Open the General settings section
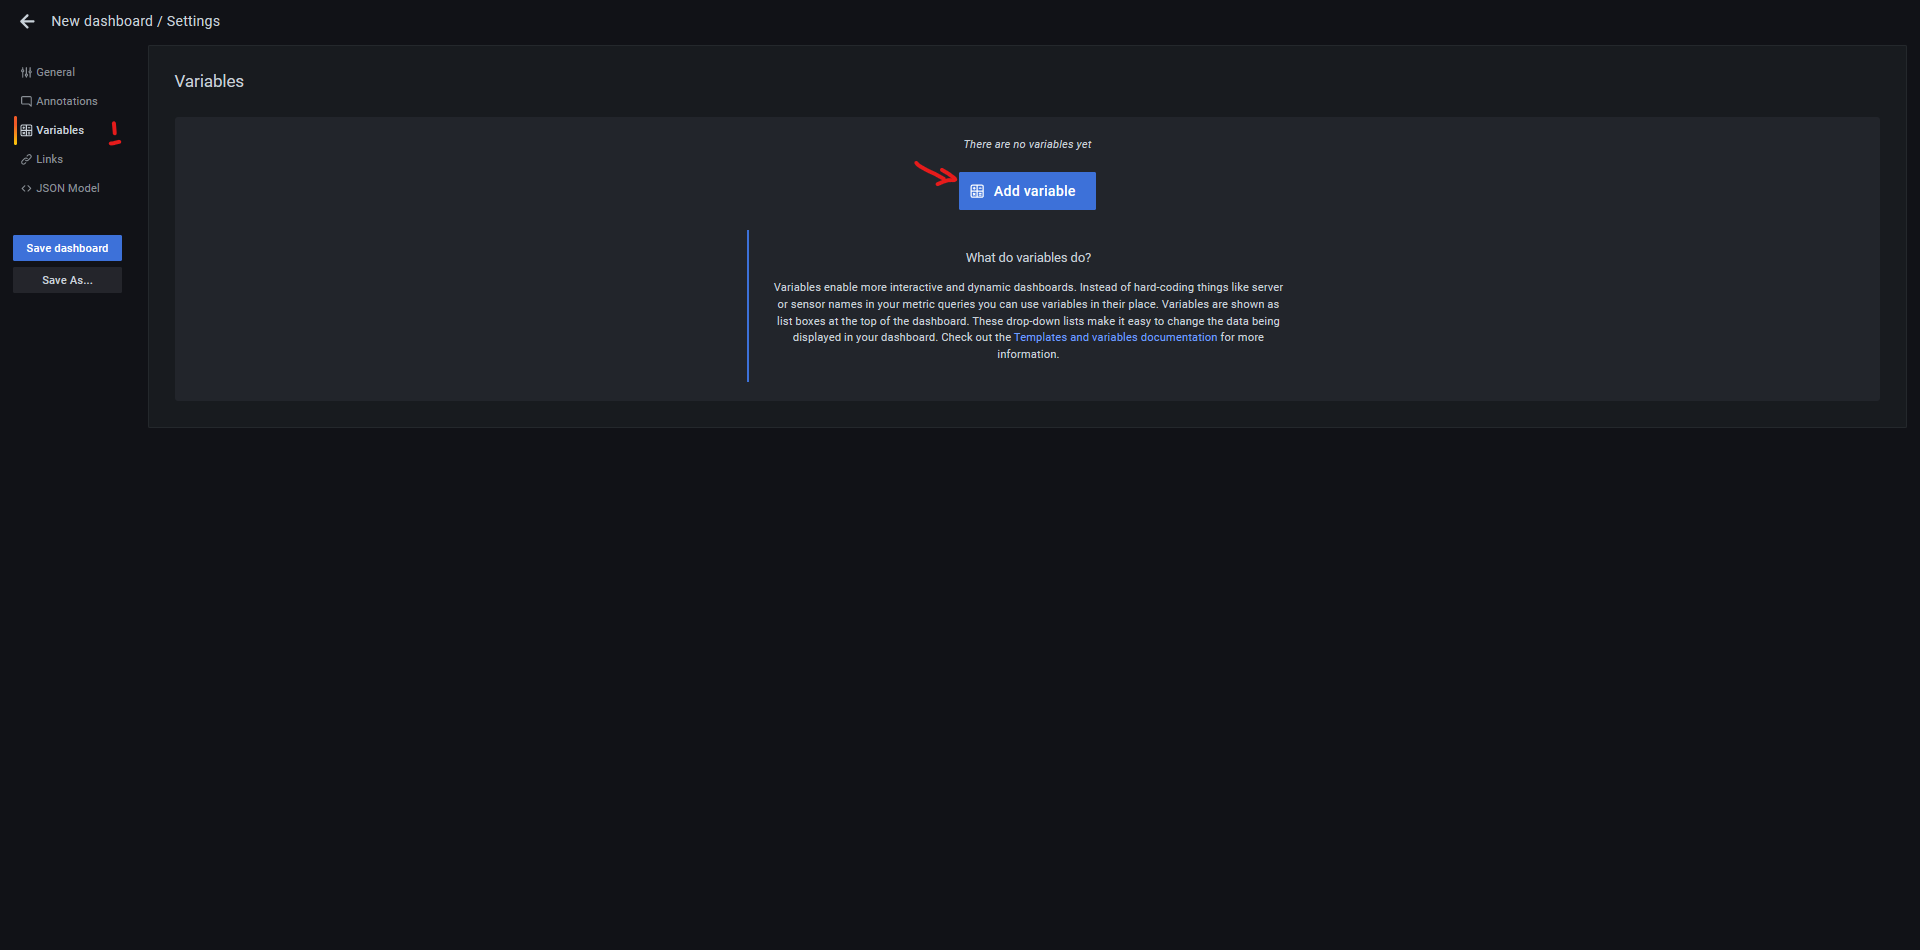 [48, 72]
